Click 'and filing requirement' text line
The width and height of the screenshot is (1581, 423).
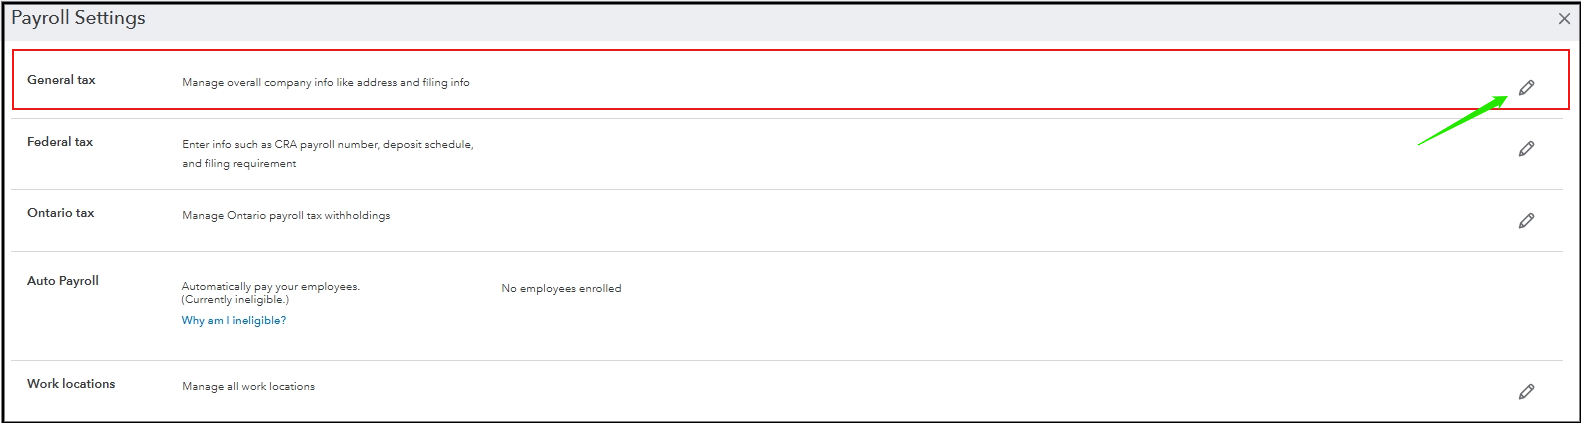pos(239,164)
